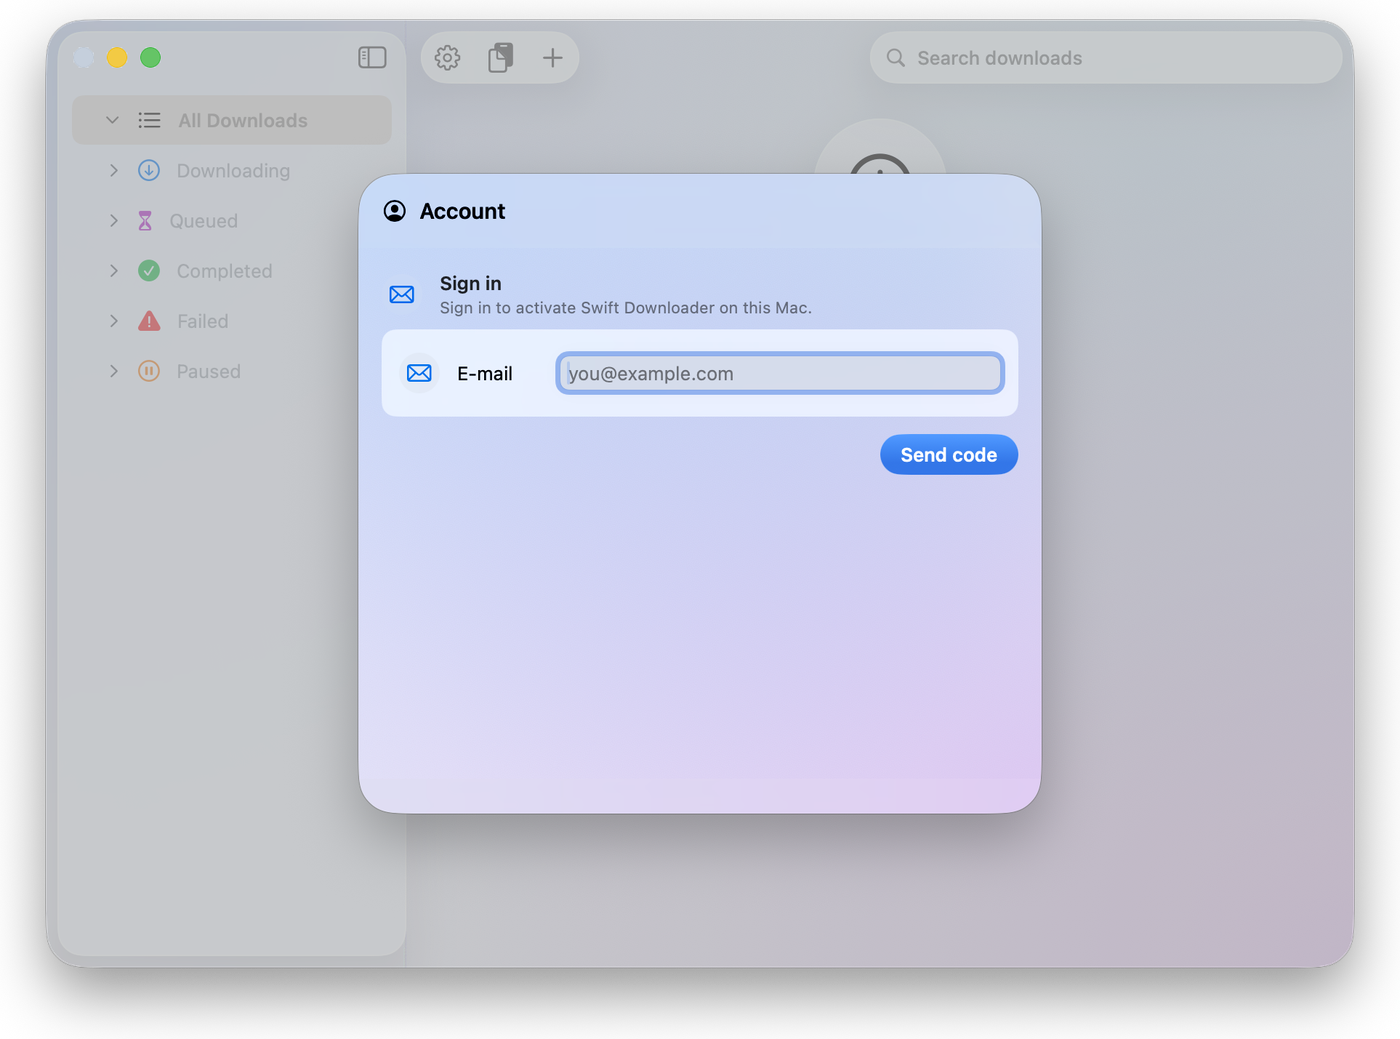This screenshot has height=1039, width=1400.
Task: Click the paste clipboard icon in toolbar
Action: (500, 58)
